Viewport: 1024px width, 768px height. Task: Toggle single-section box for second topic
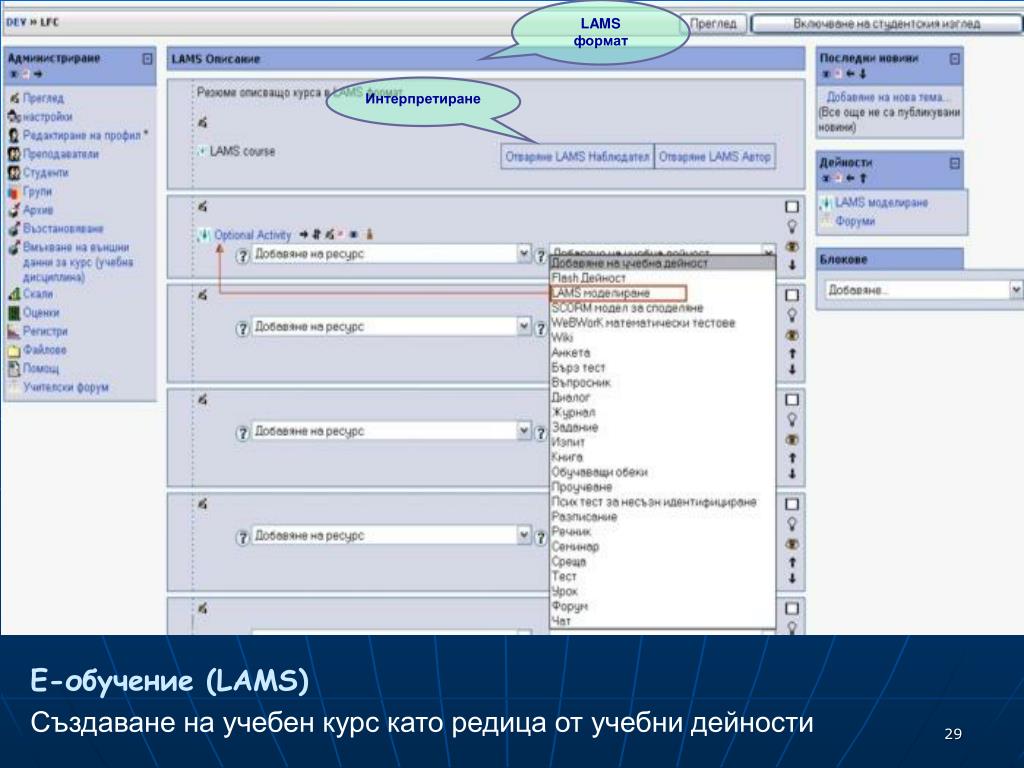pyautogui.click(x=792, y=295)
